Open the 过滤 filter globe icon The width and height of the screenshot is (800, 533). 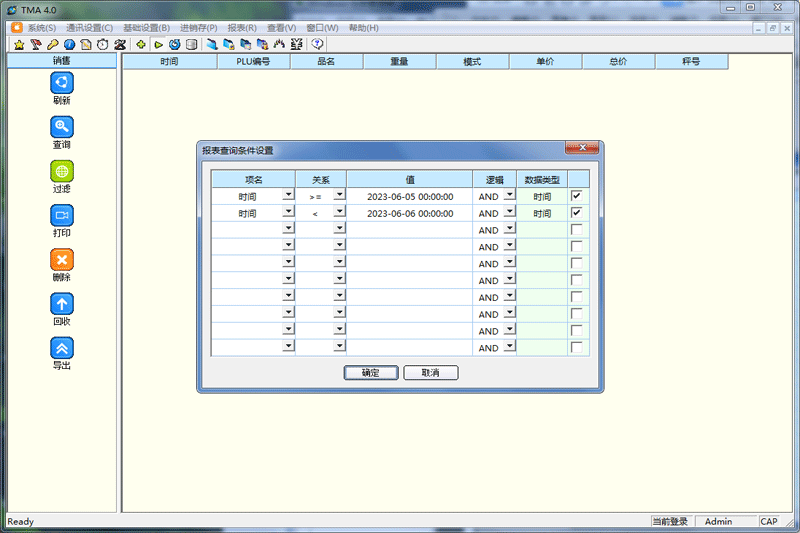click(x=62, y=171)
